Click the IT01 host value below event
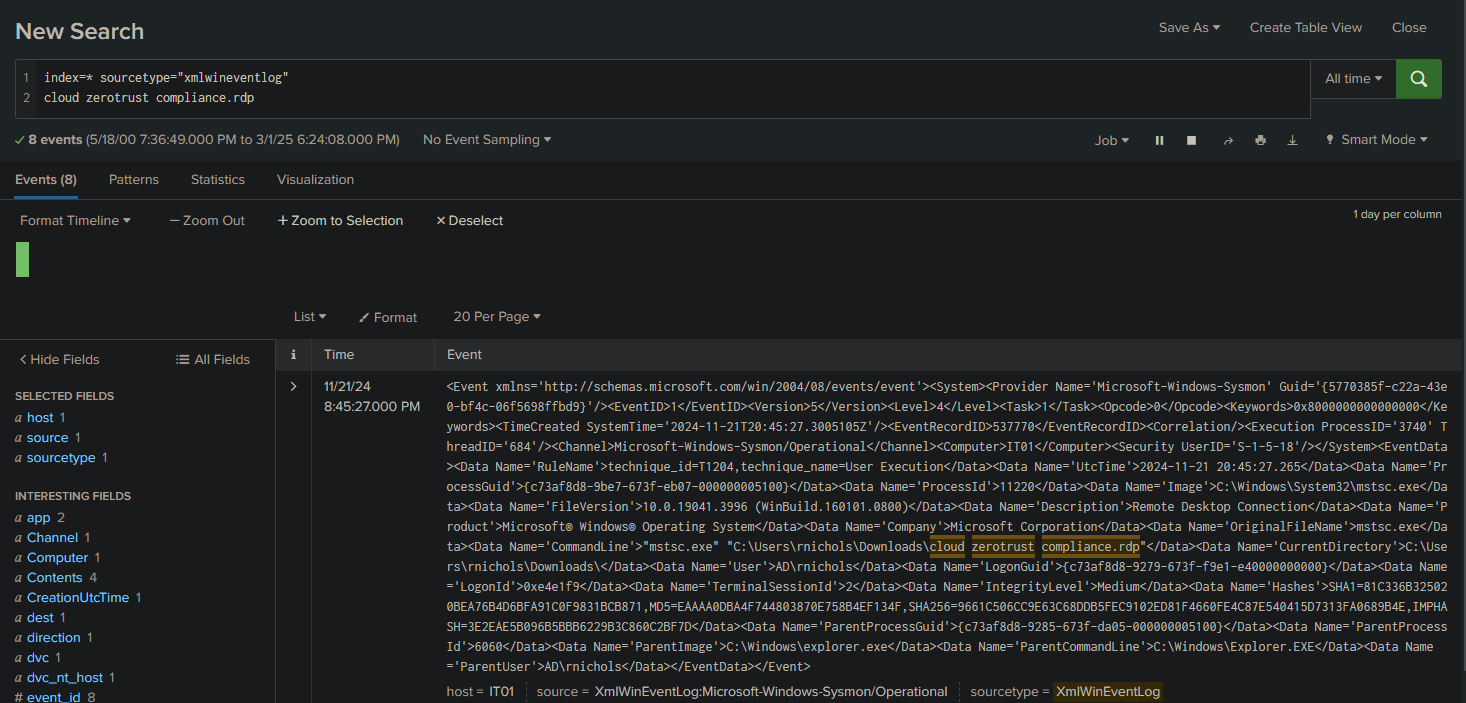The image size is (1466, 703). click(501, 691)
